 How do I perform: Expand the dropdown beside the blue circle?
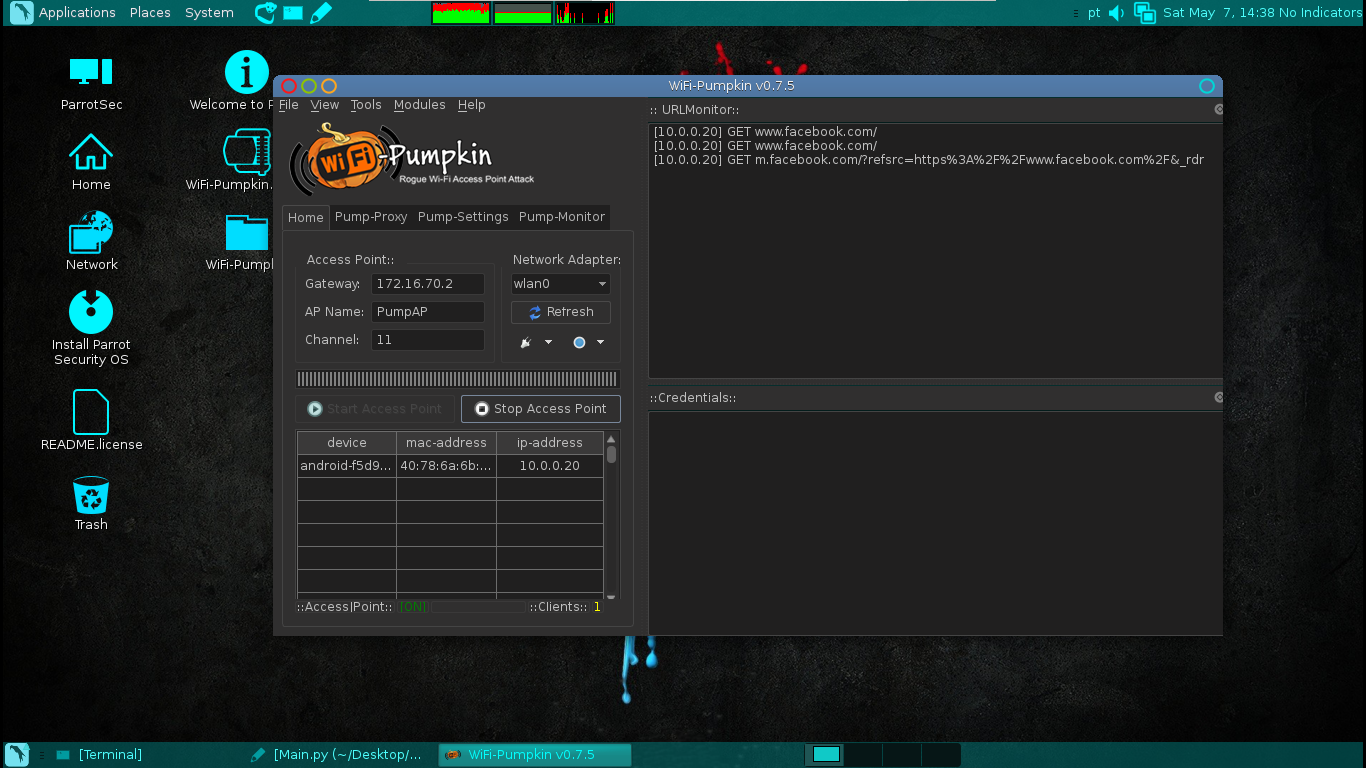pos(599,342)
